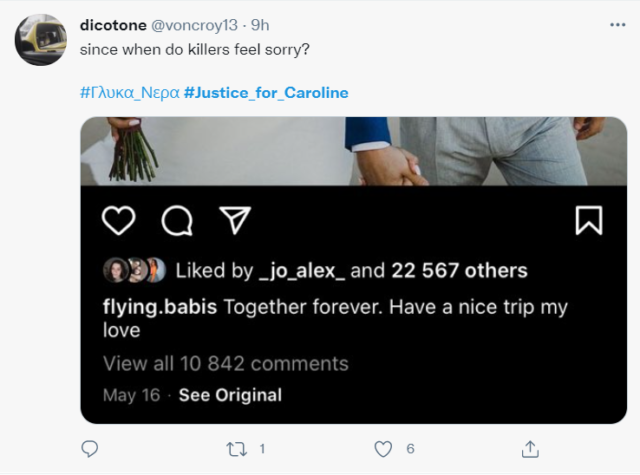The image size is (640, 475).
Task: Like the tweet with heart icon
Action: (383, 449)
